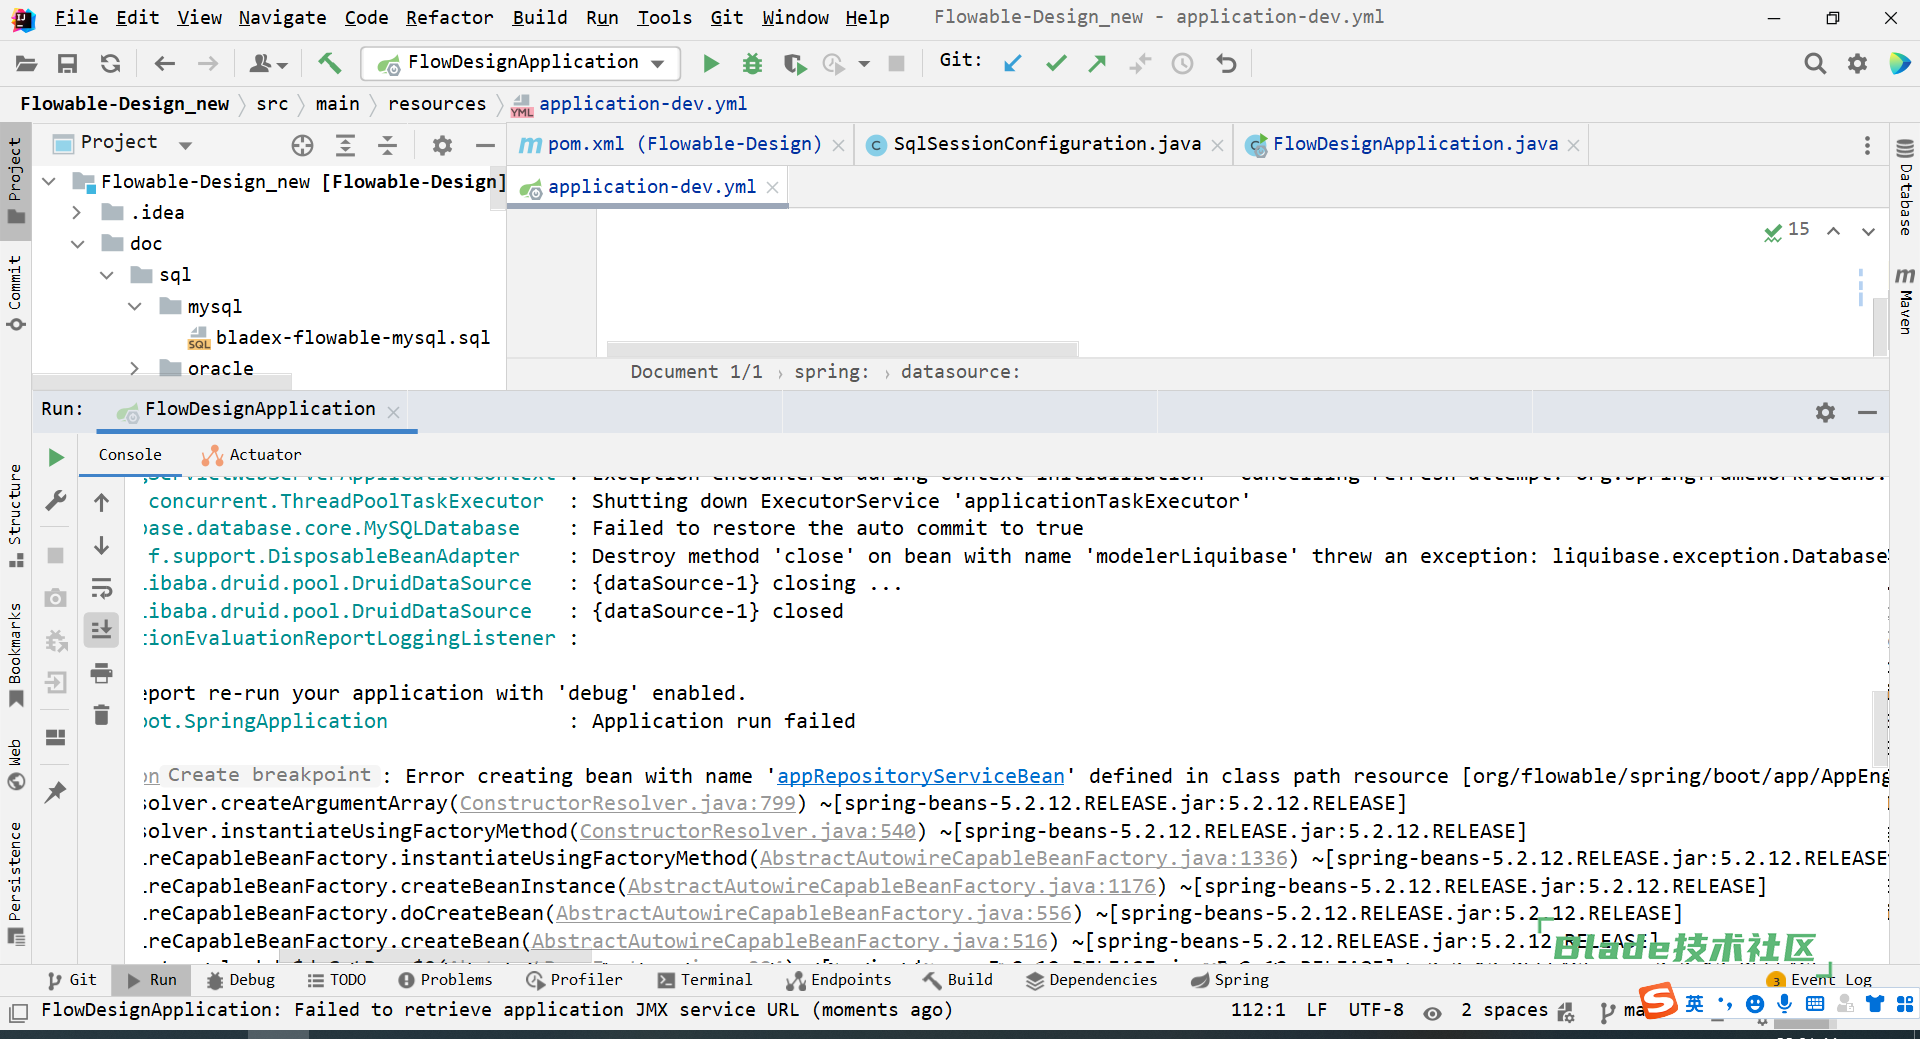The height and width of the screenshot is (1039, 1920).
Task: Toggle Commit tool window stripe button
Action: (15, 293)
